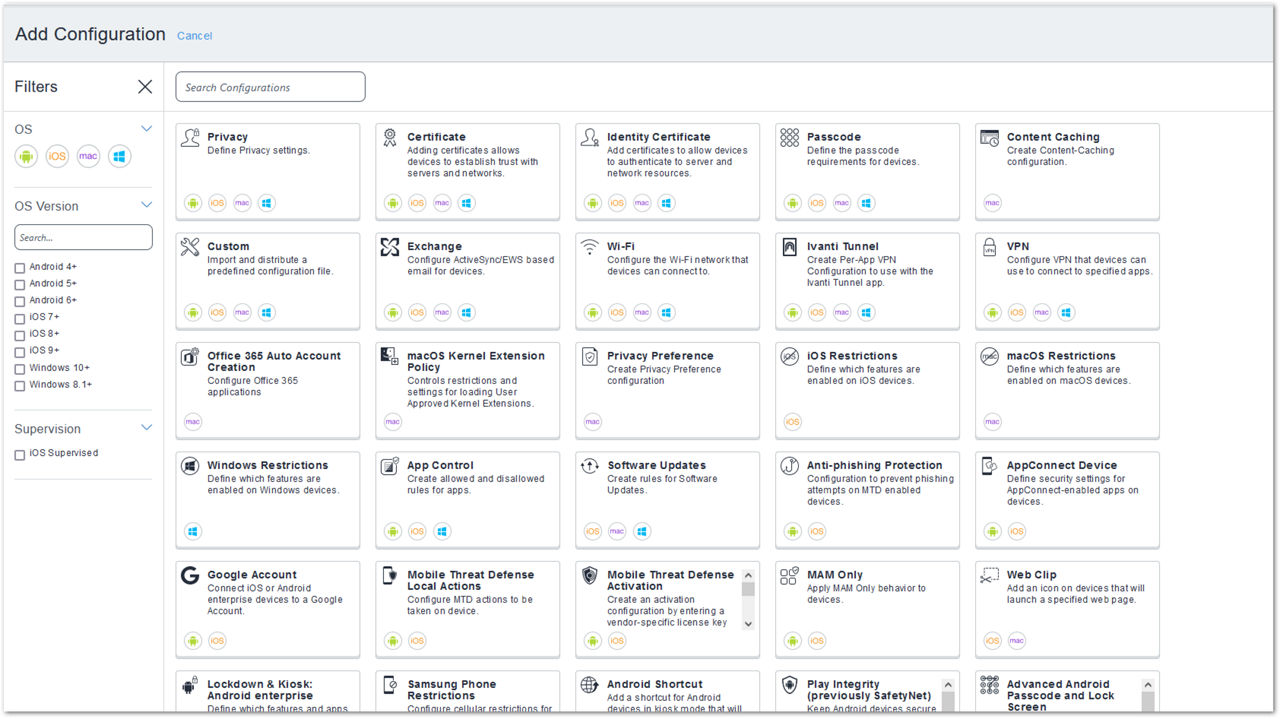Click the Cancel link
Screen dimensions: 1280x719
(194, 36)
